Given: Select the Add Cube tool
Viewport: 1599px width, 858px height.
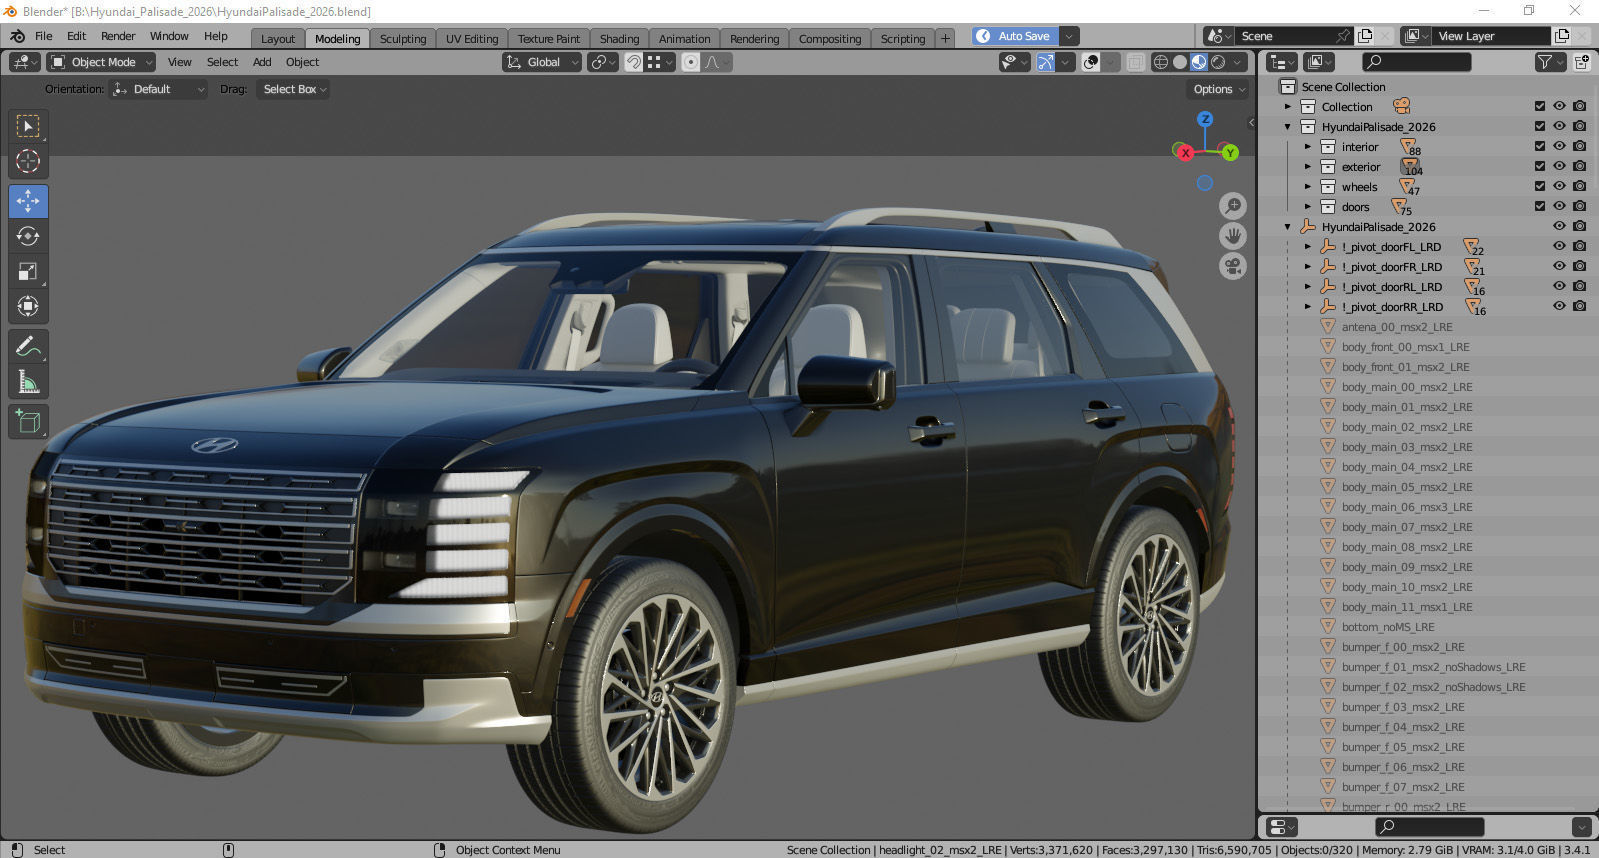Looking at the screenshot, I should pos(28,422).
